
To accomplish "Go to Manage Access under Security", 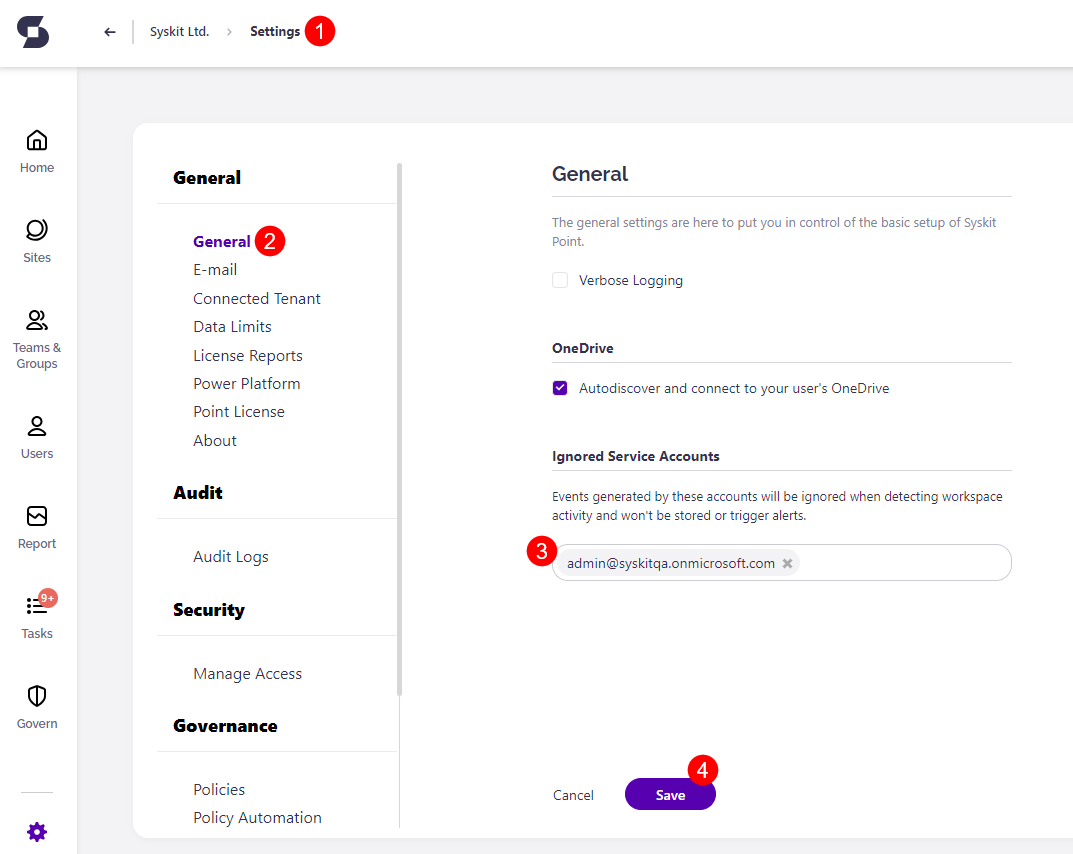I will [247, 673].
